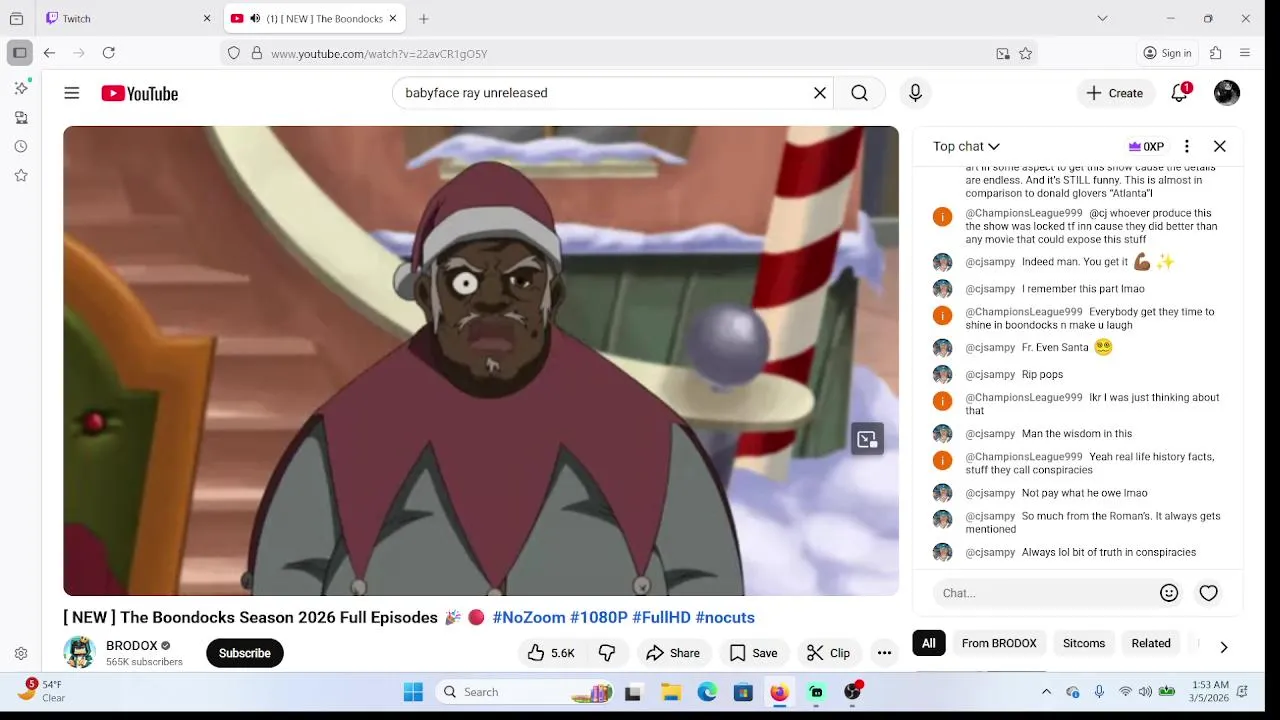Screen dimensions: 1280x720
Task: Open the BRODOX channel name link
Action: point(132,645)
